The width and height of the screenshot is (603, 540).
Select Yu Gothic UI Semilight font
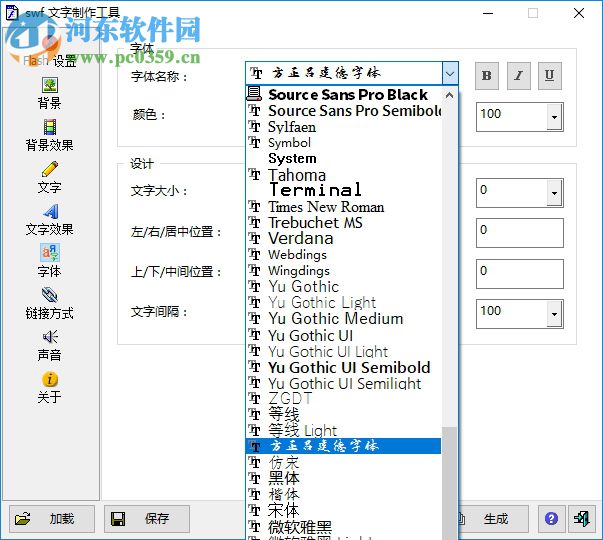pos(343,383)
